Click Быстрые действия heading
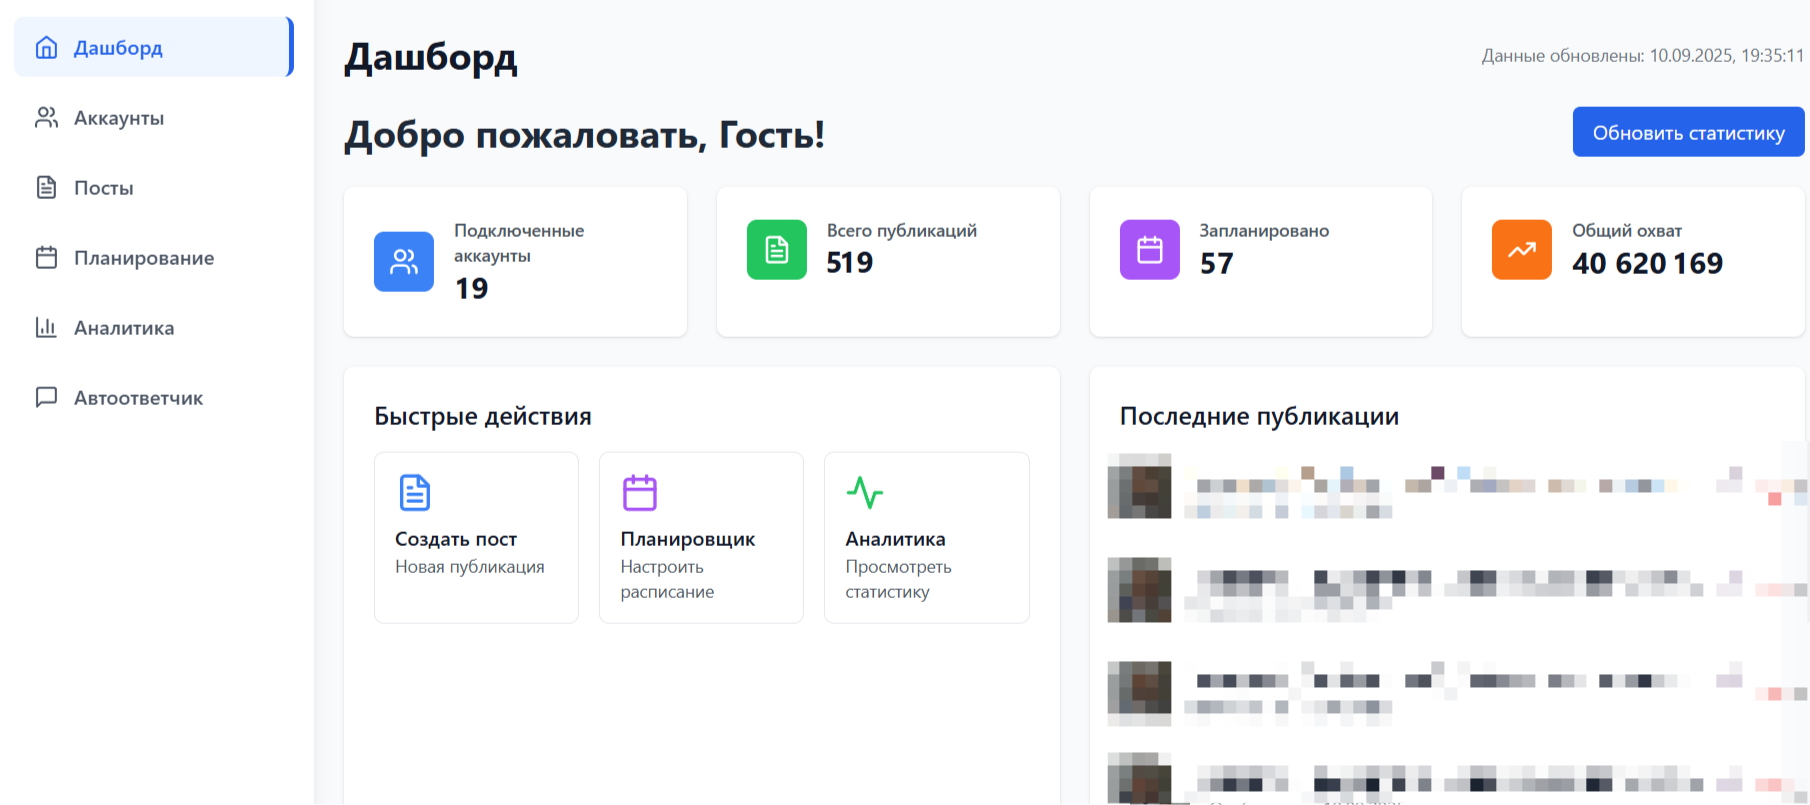1810x805 pixels. tap(483, 416)
